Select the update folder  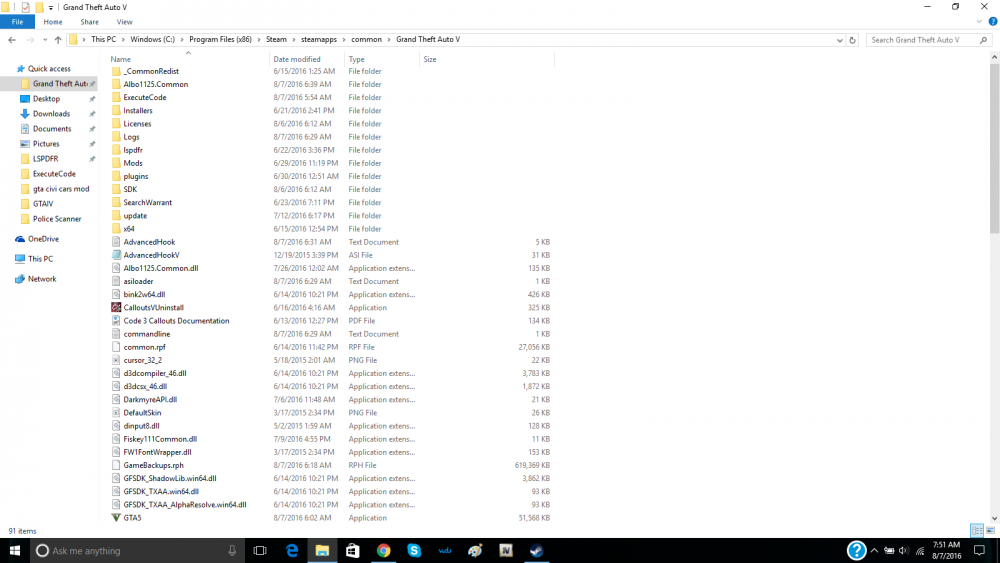(135, 216)
